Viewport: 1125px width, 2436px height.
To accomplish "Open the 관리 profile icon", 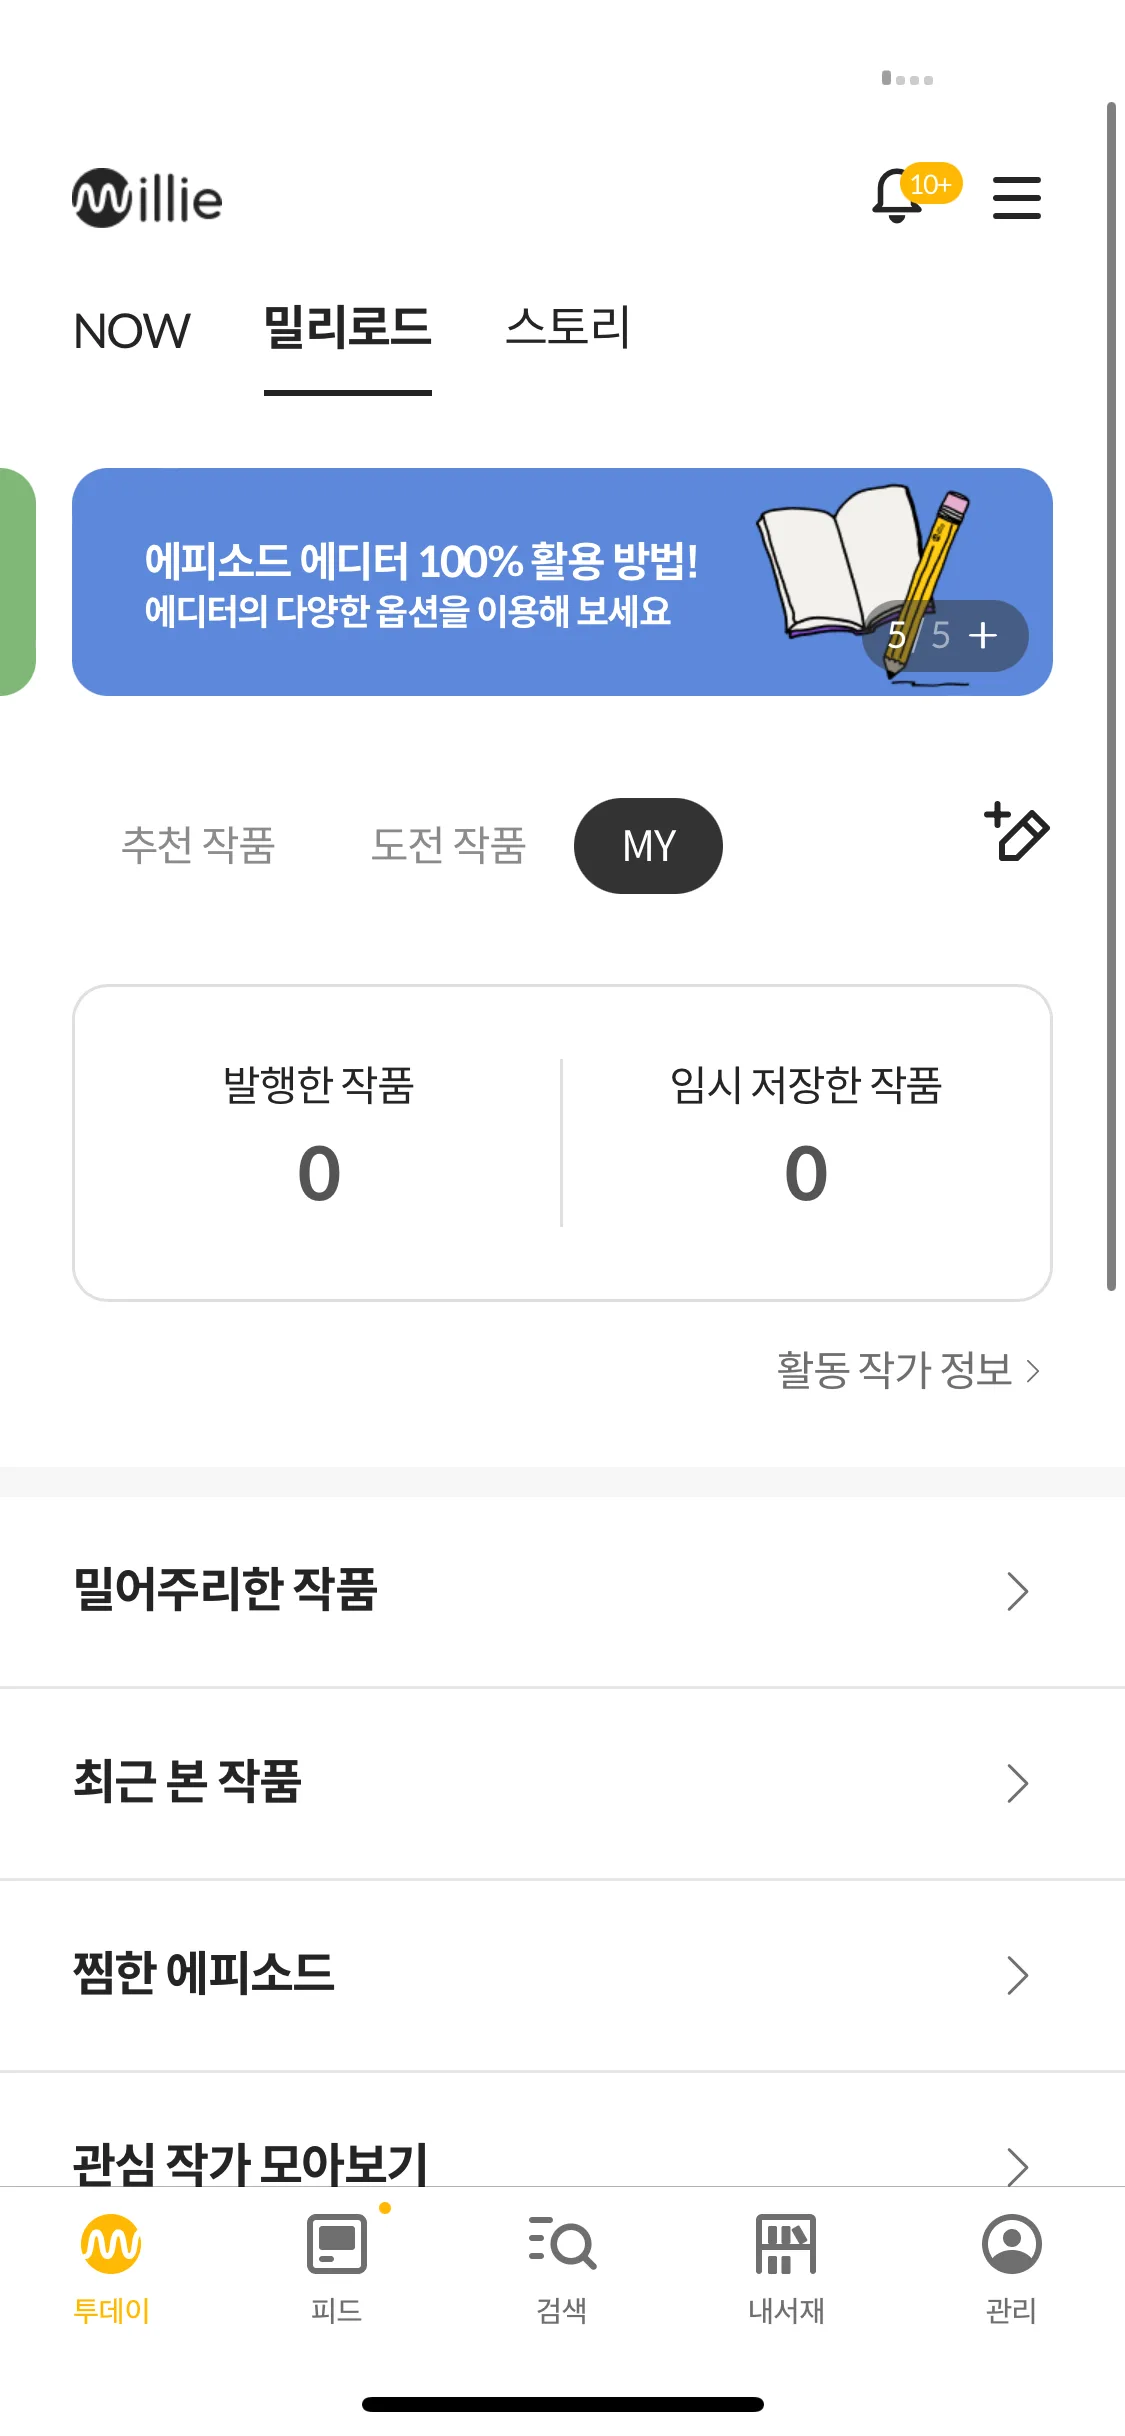I will tap(1012, 2244).
